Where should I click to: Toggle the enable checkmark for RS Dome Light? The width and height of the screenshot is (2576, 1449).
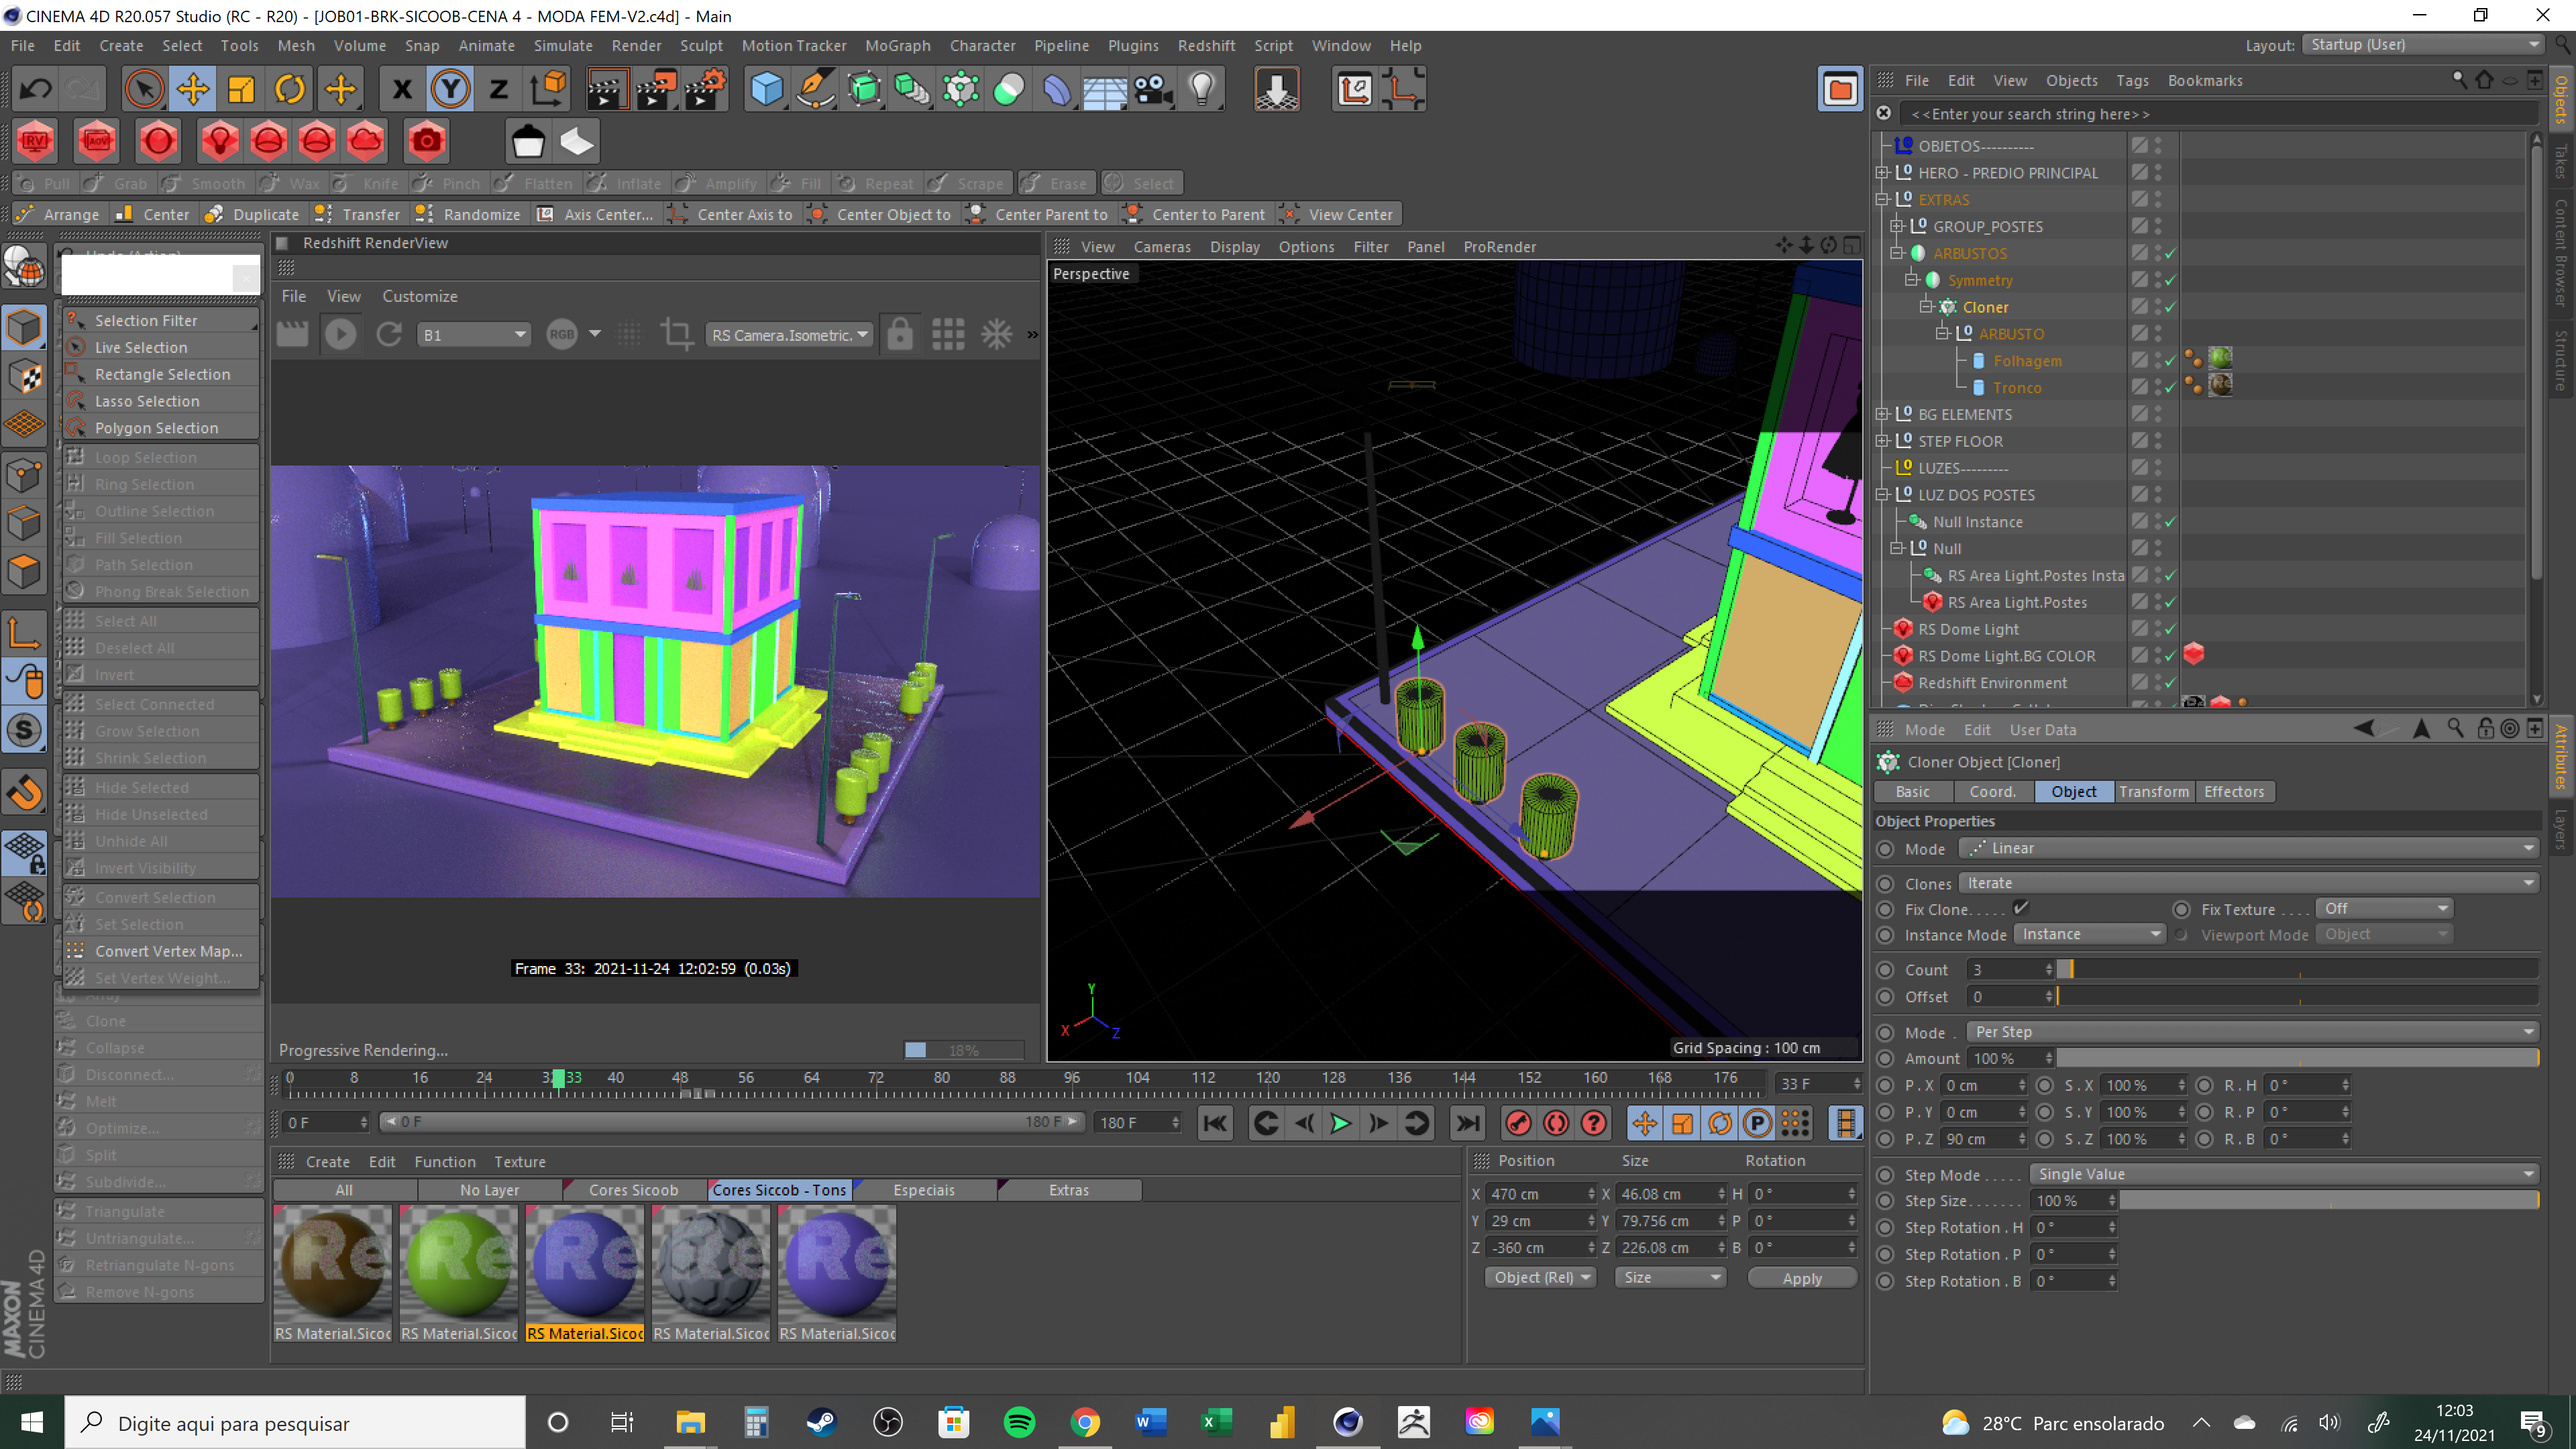(2170, 629)
